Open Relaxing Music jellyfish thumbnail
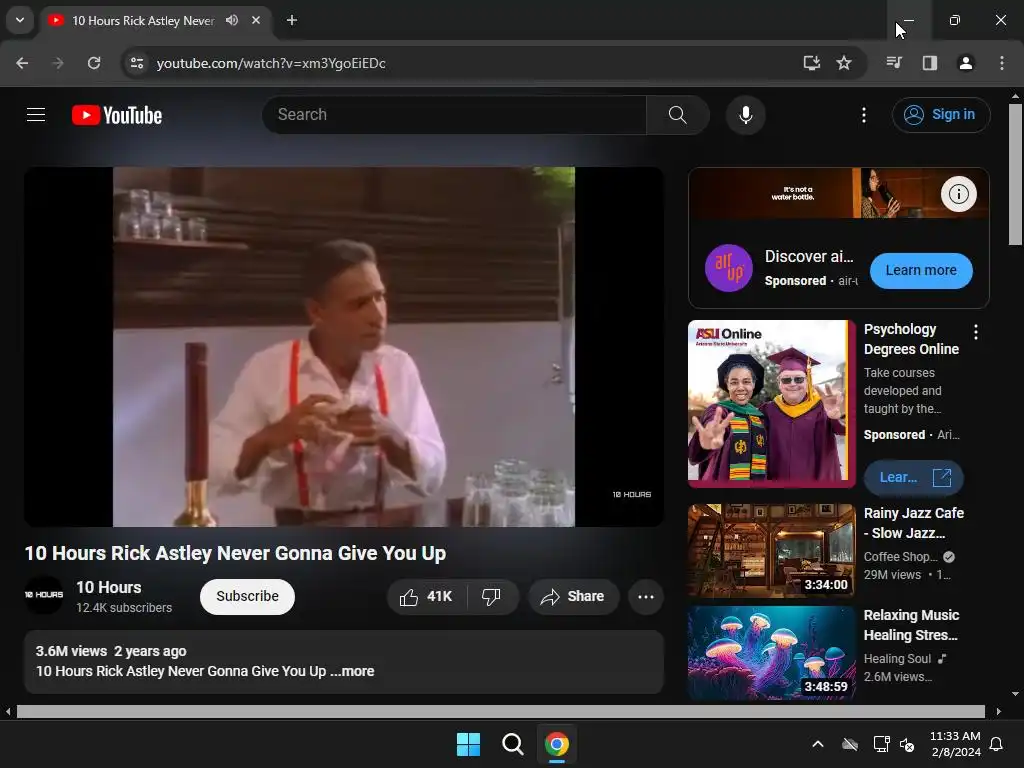The height and width of the screenshot is (768, 1024). tap(771, 652)
